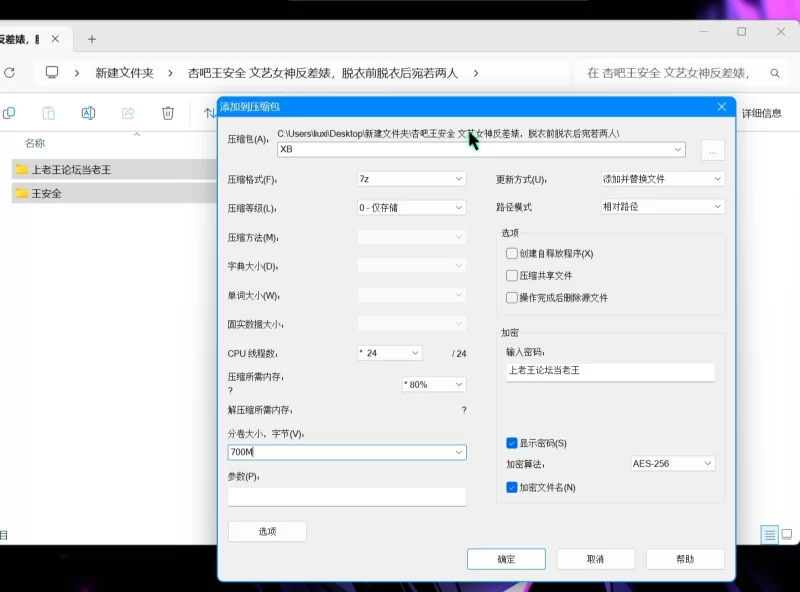
Task: Click 新建文件夹 breadcrumb in address bar
Action: pyautogui.click(x=124, y=73)
